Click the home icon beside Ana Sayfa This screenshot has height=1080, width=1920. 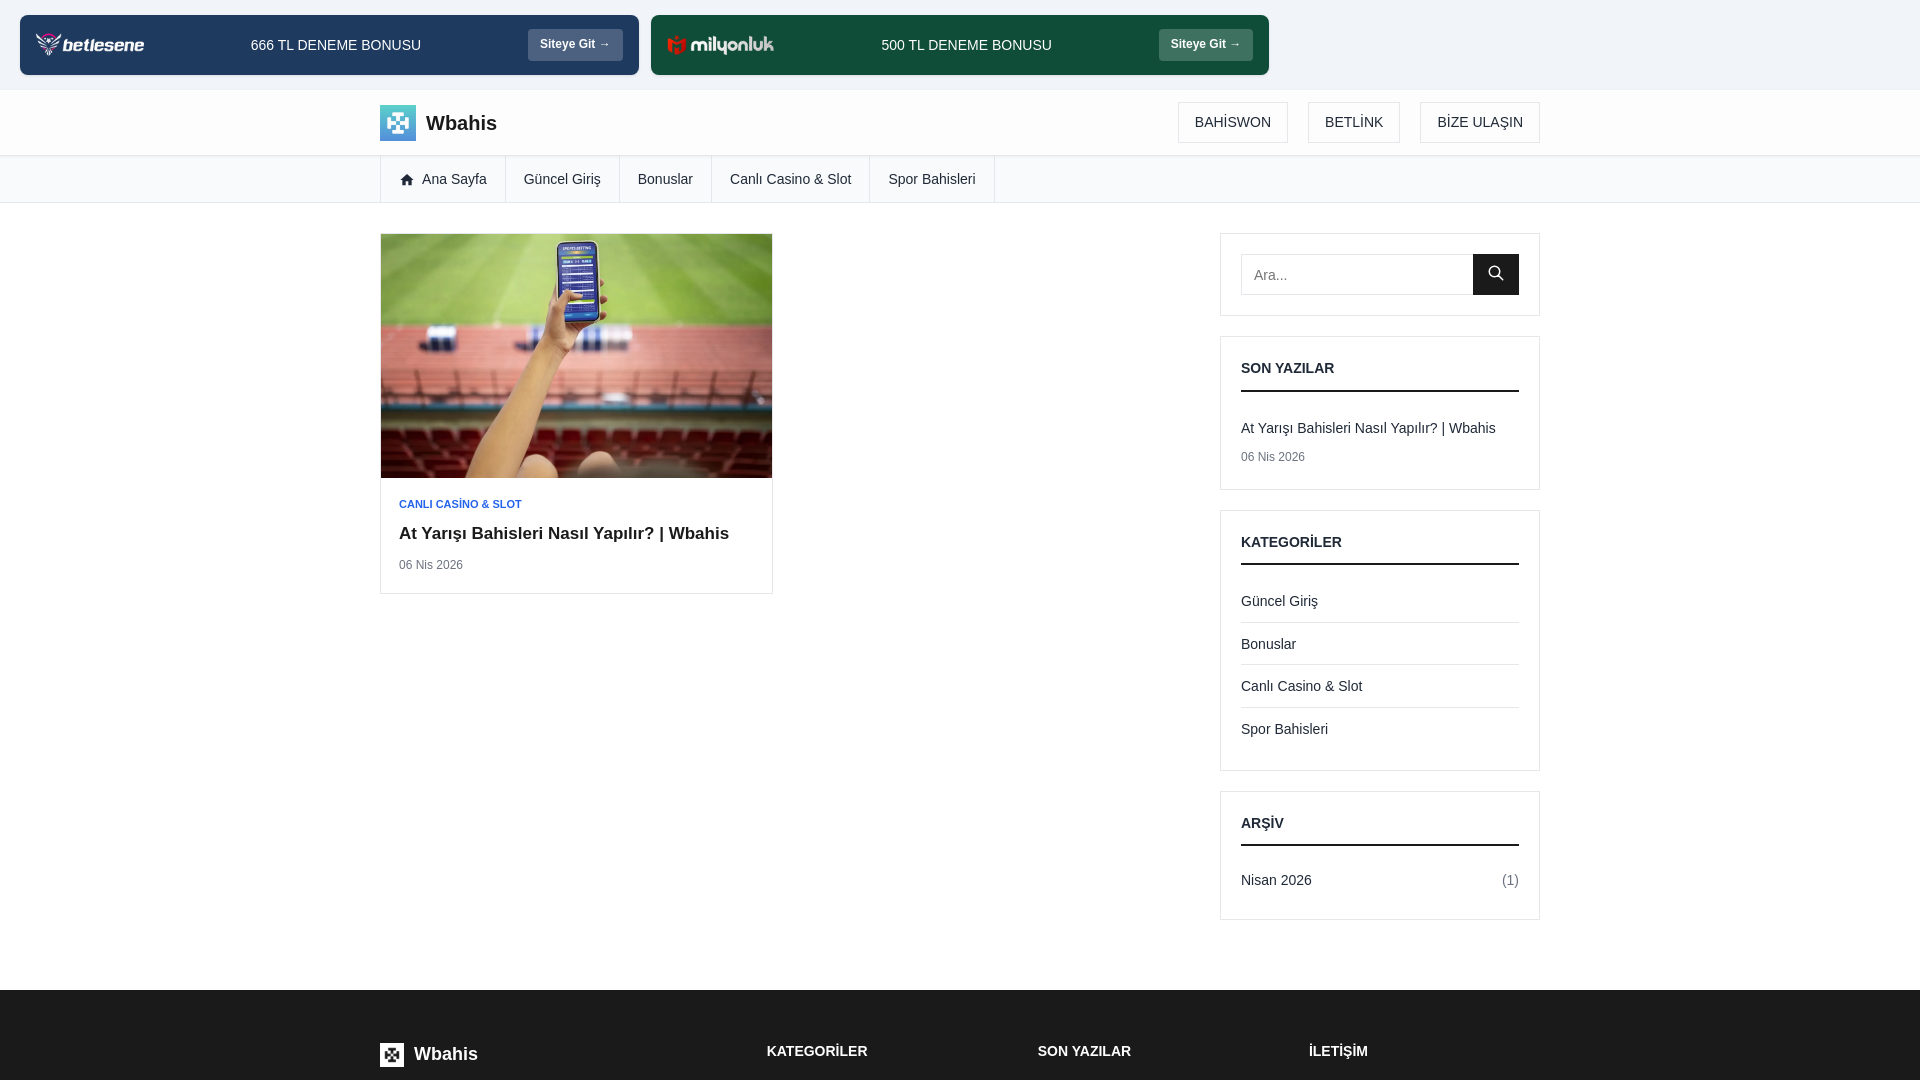point(407,180)
